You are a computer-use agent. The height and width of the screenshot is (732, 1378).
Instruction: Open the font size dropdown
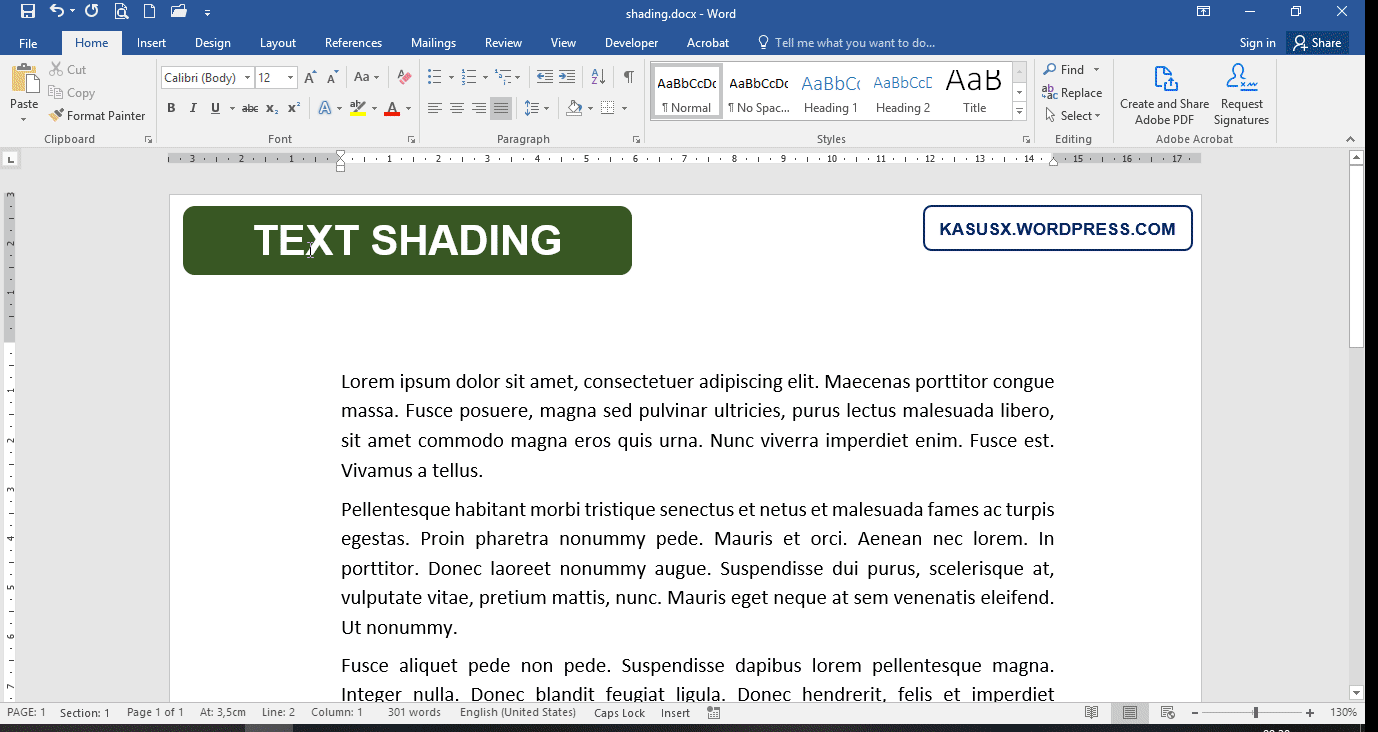(x=290, y=77)
